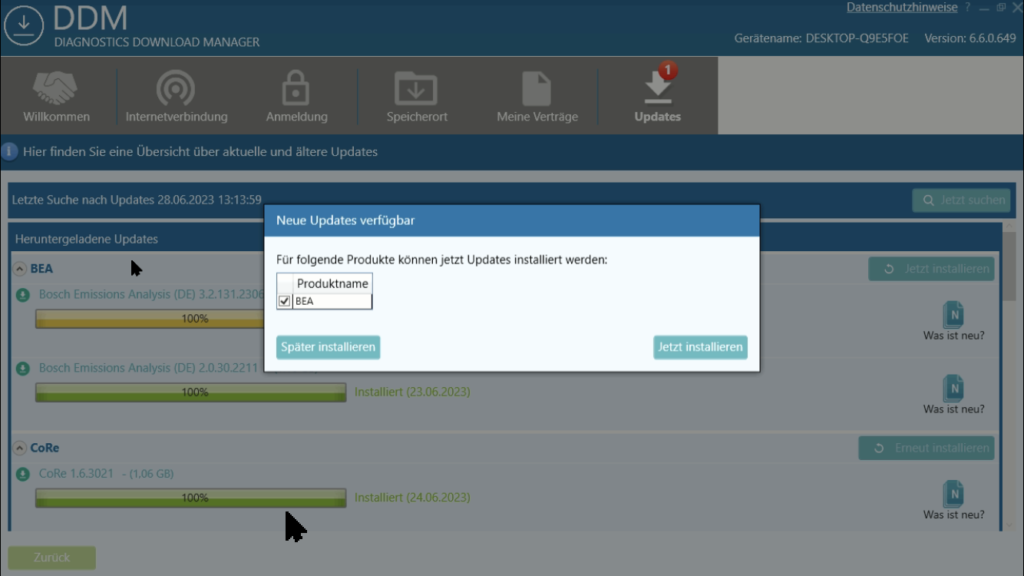Screen dimensions: 1024x576
Task: Click the green progress bar for CoRe 1.6.3021
Action: click(191, 498)
